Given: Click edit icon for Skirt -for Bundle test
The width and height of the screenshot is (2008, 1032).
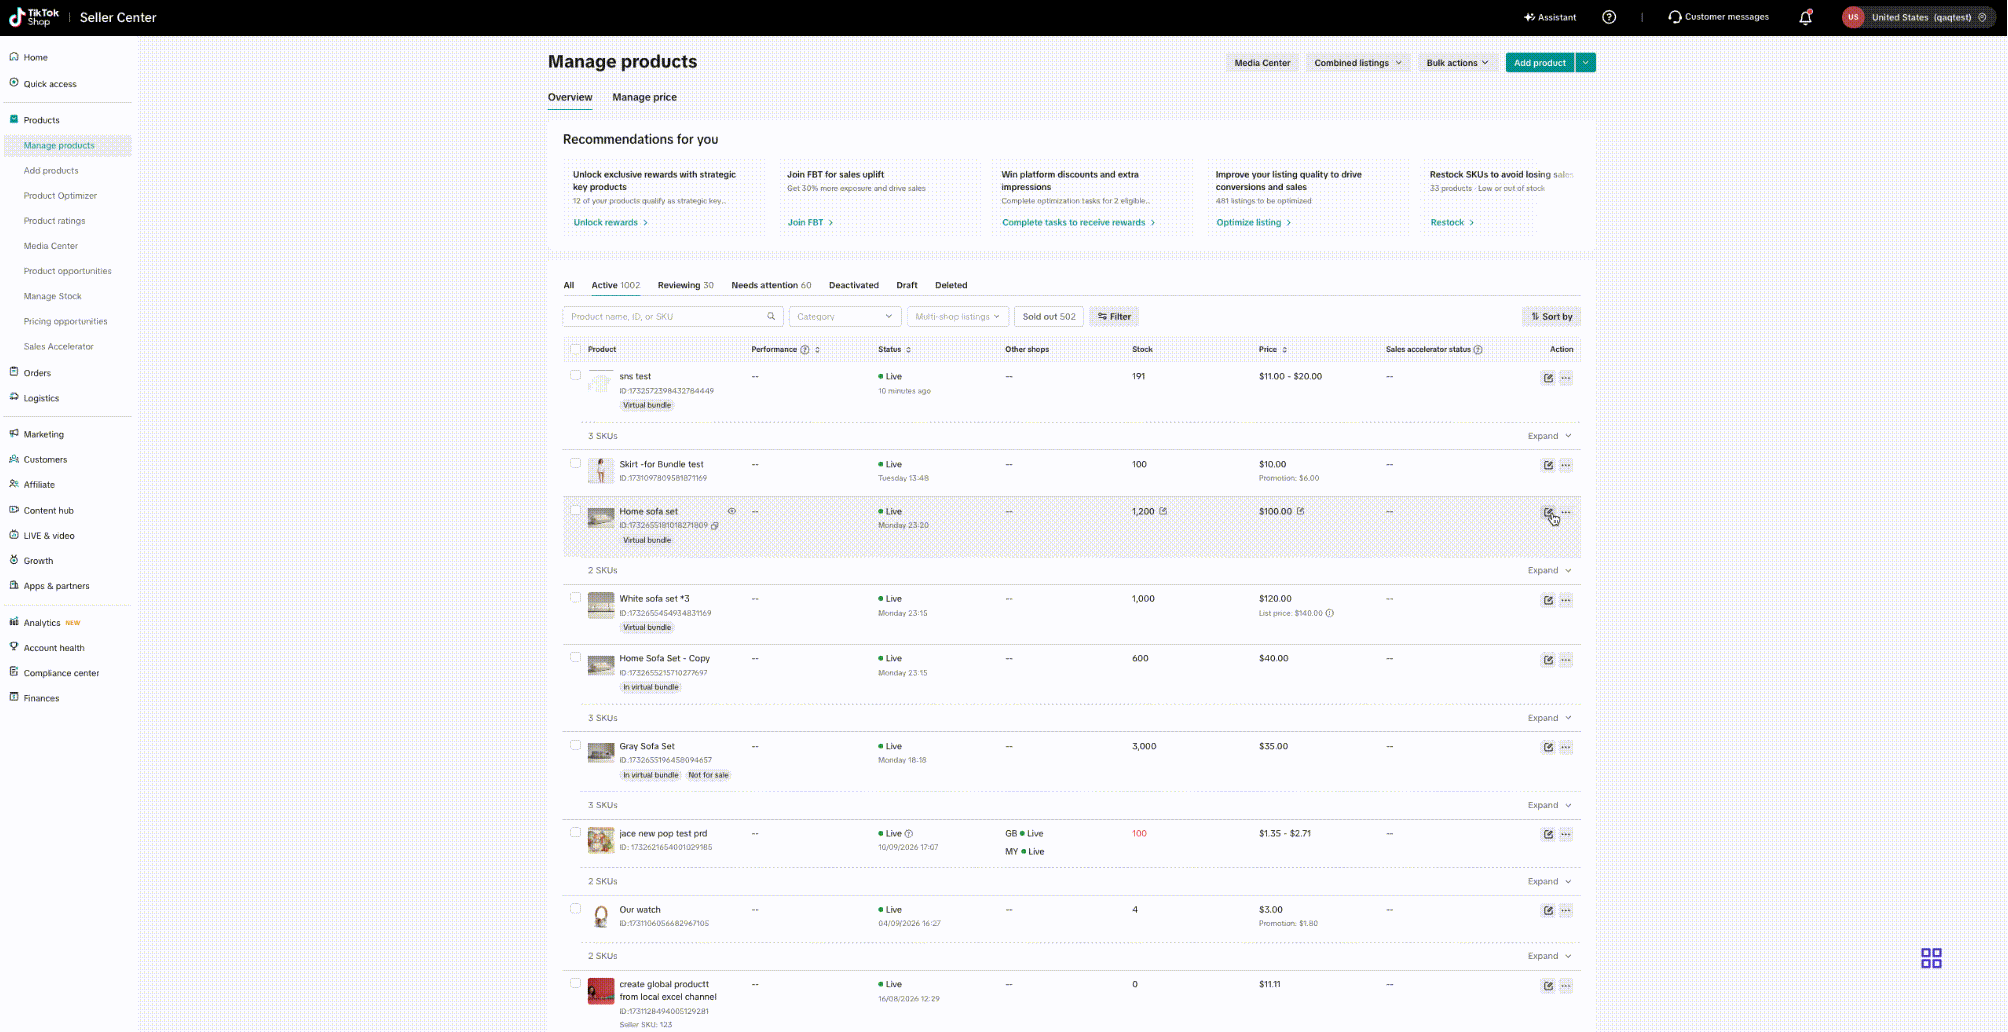Looking at the screenshot, I should [x=1548, y=465].
